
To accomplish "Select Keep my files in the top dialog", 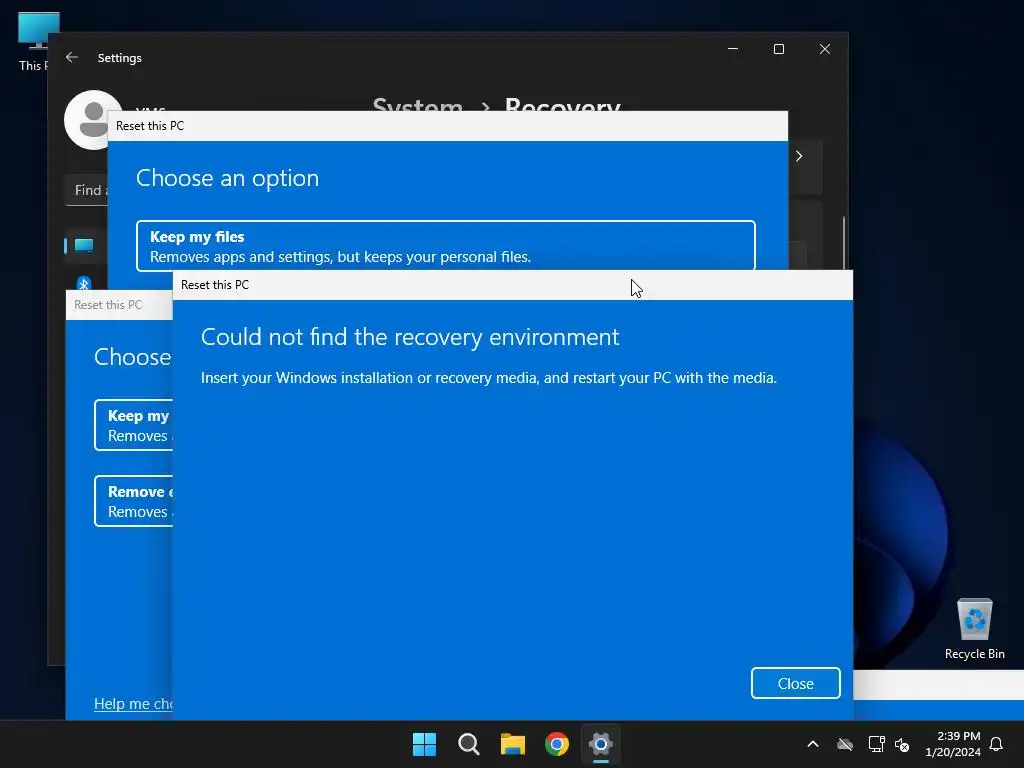I will click(x=445, y=246).
